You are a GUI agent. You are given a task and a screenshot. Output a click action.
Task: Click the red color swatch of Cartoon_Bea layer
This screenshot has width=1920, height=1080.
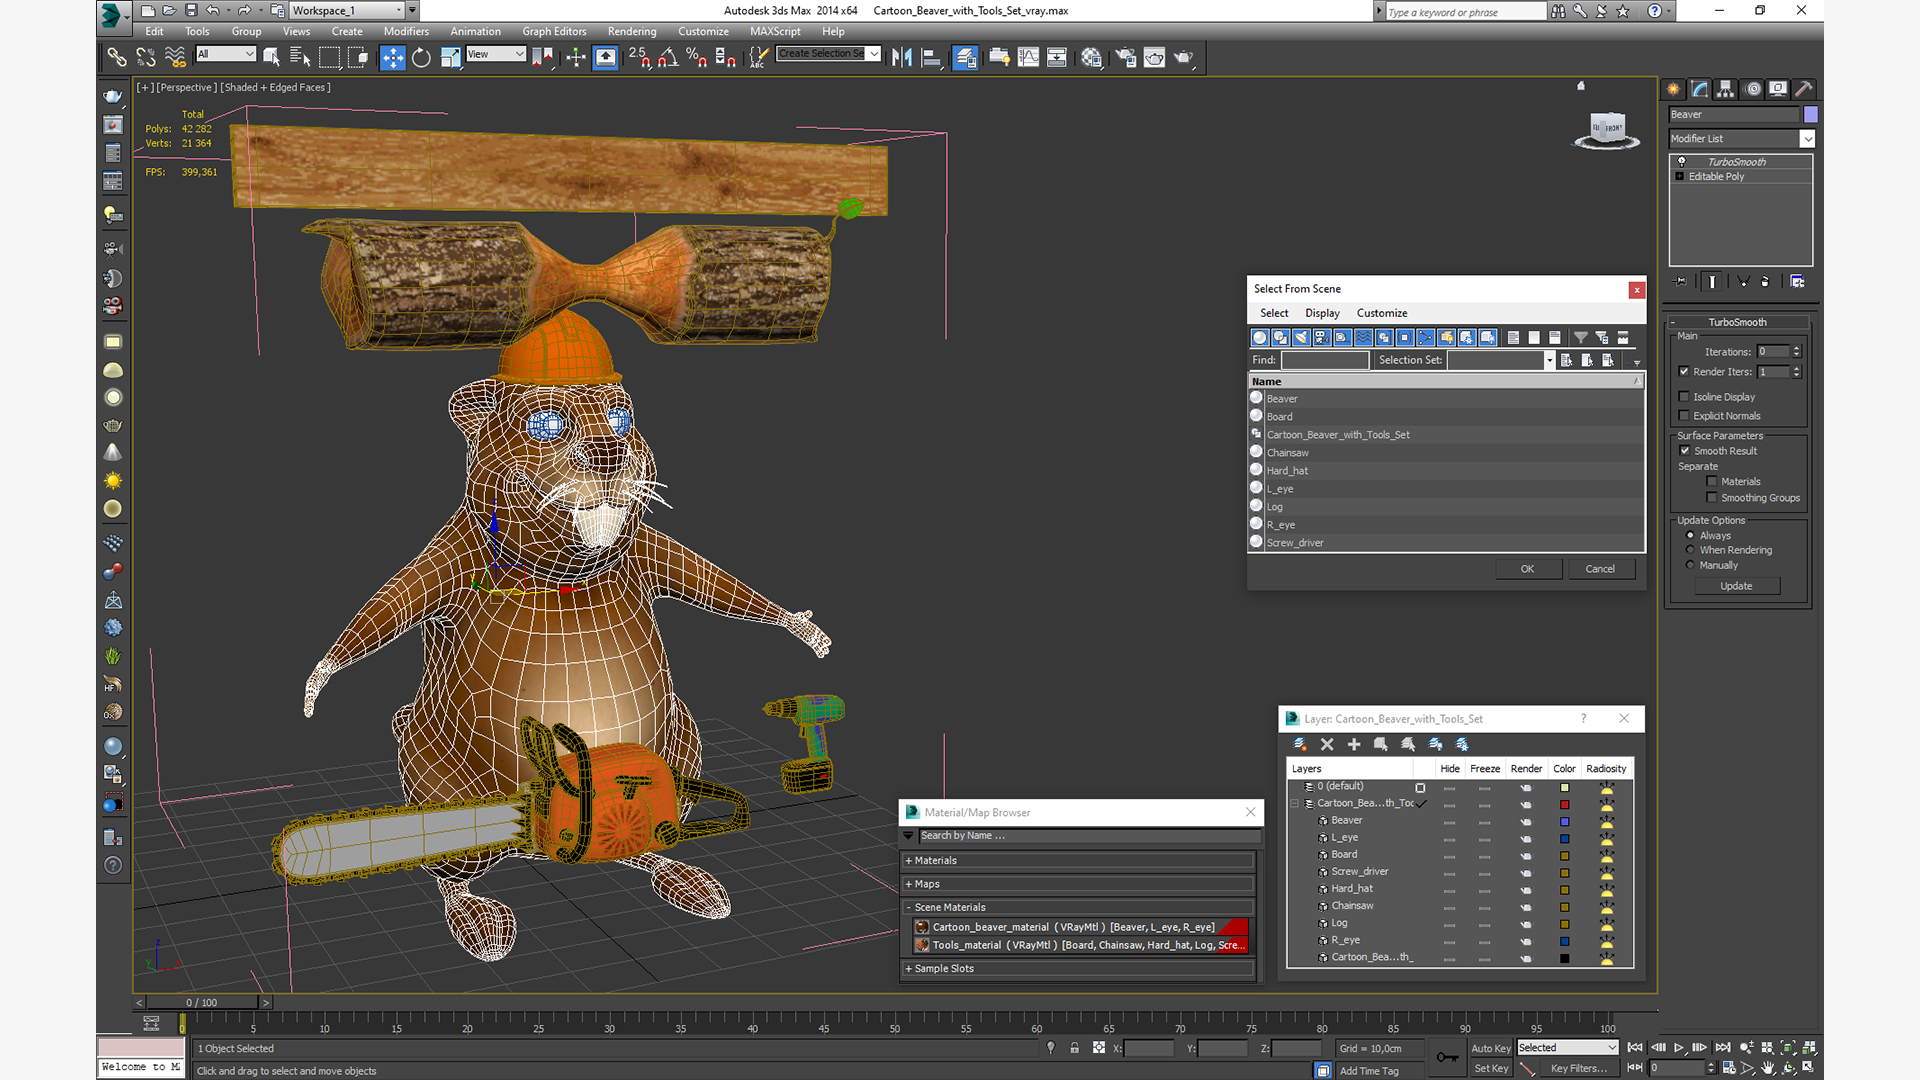(x=1565, y=805)
